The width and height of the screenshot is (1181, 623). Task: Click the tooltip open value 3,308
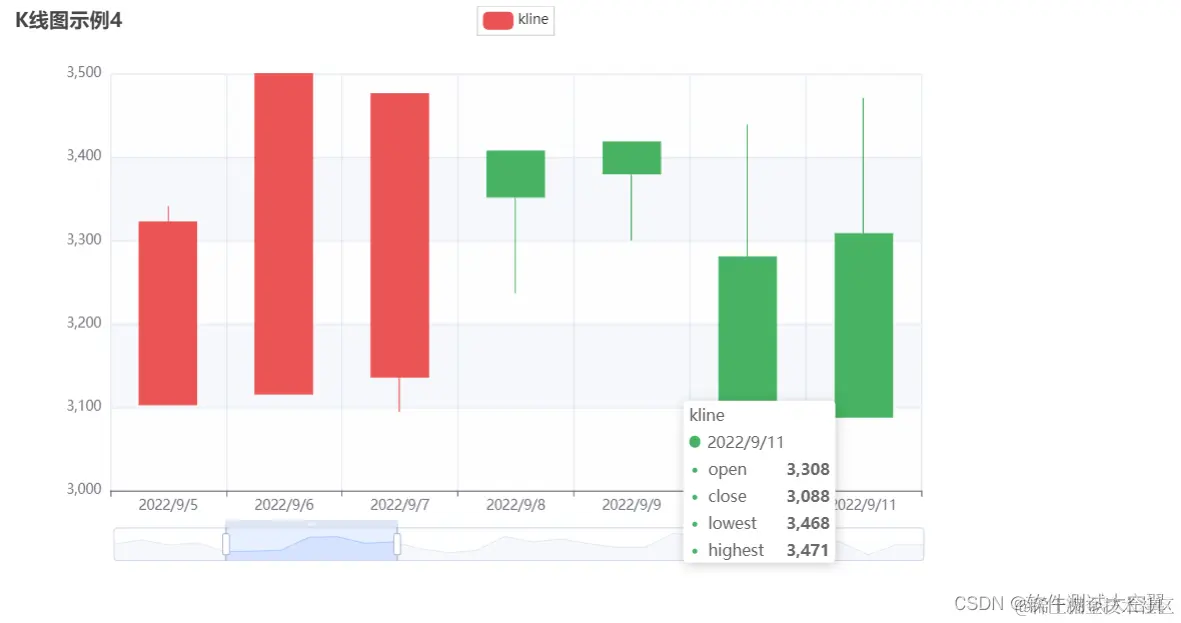tap(808, 469)
